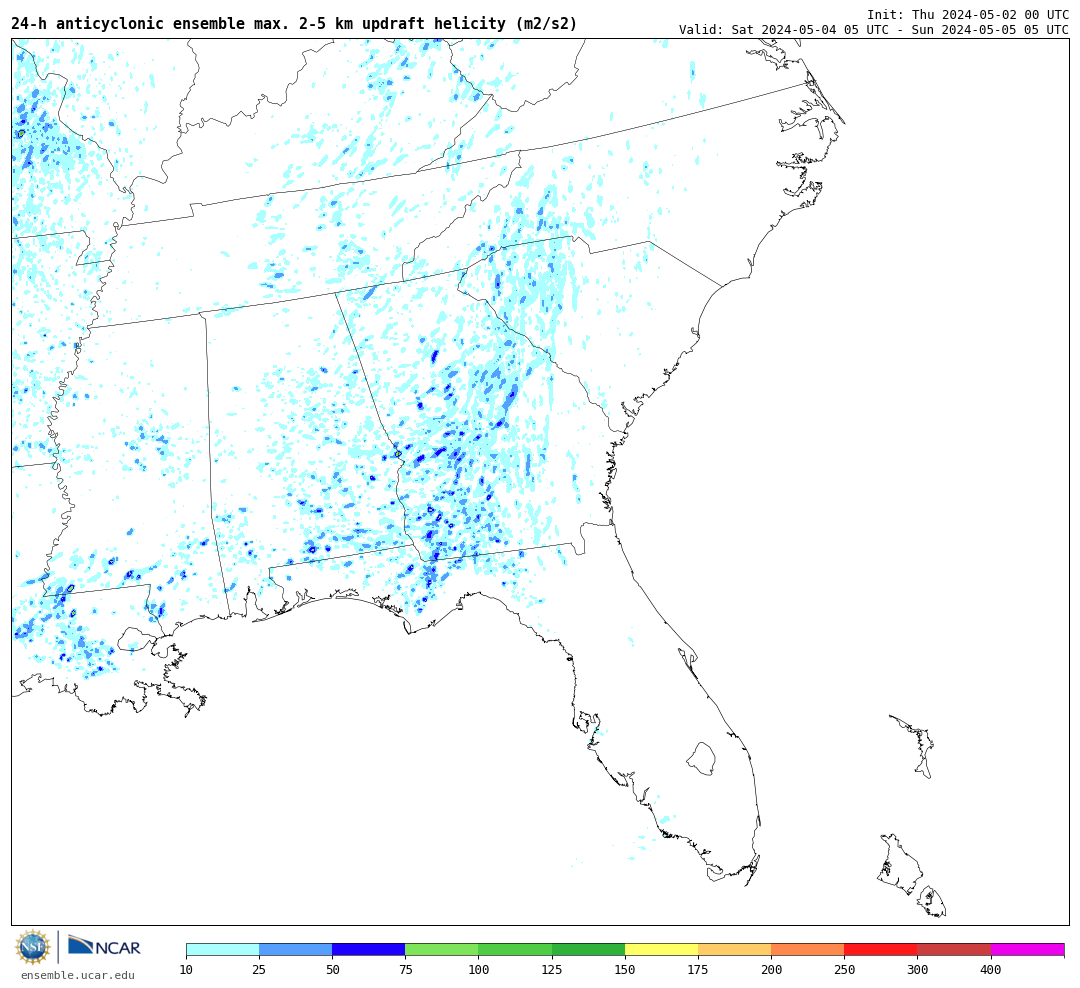Click the light green 75-100 colorbar segment
This screenshot has height=988, width=1080.
click(442, 949)
